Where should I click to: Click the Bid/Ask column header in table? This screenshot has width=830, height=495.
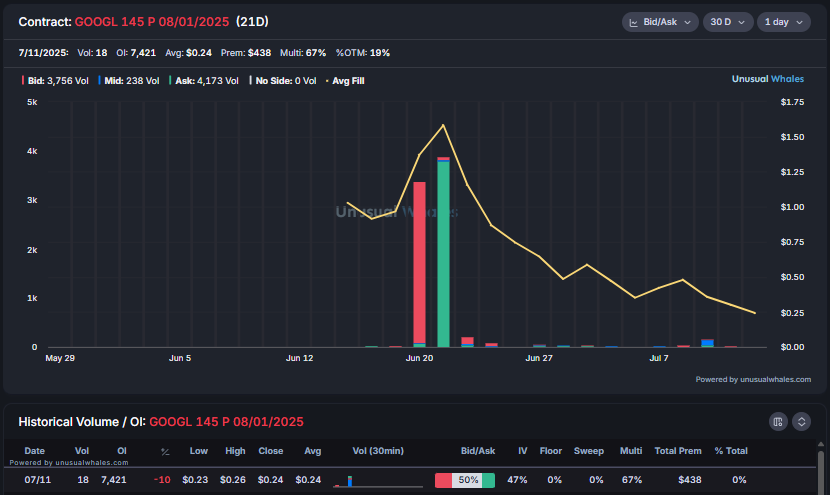[x=478, y=451]
